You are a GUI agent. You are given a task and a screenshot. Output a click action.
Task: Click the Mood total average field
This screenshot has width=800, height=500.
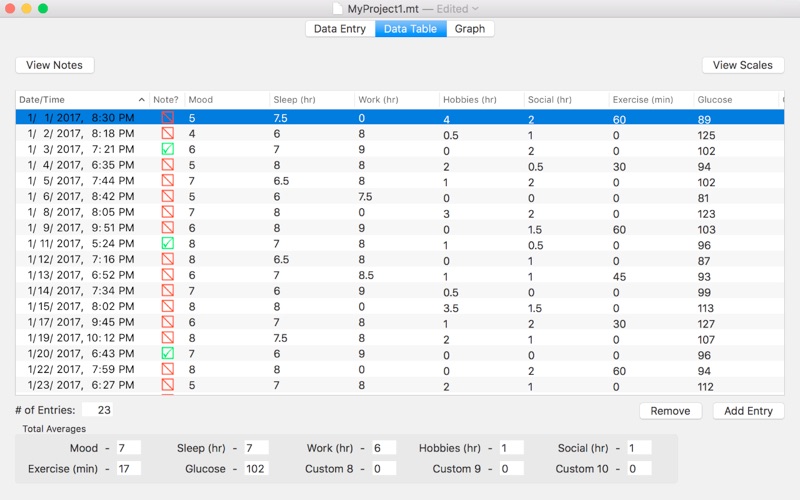pos(128,448)
